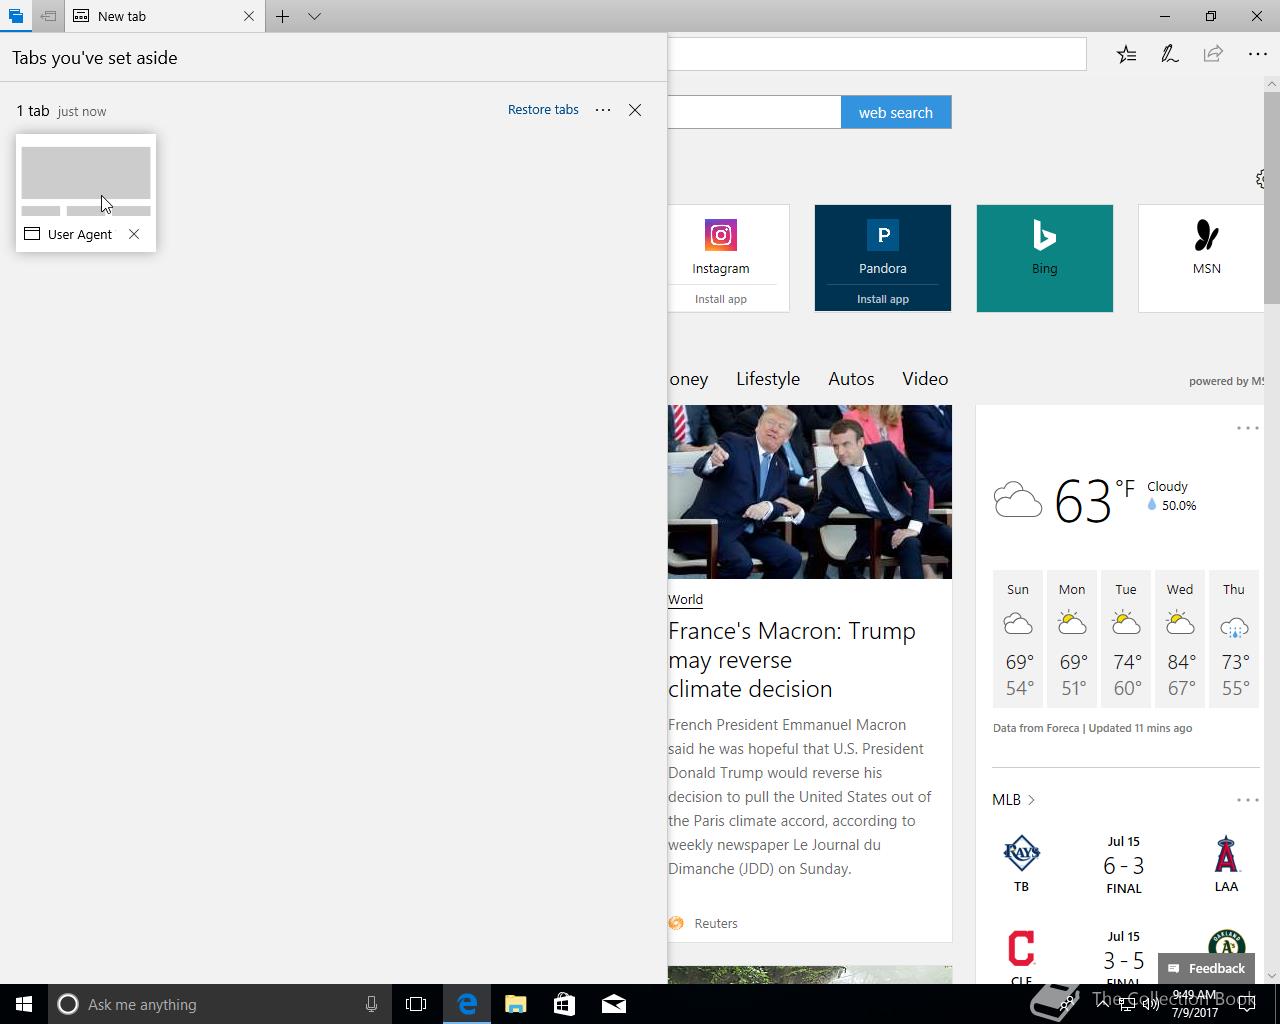This screenshot has height=1024, width=1280.
Task: Click Data from Foreca text
Action: coord(1036,728)
